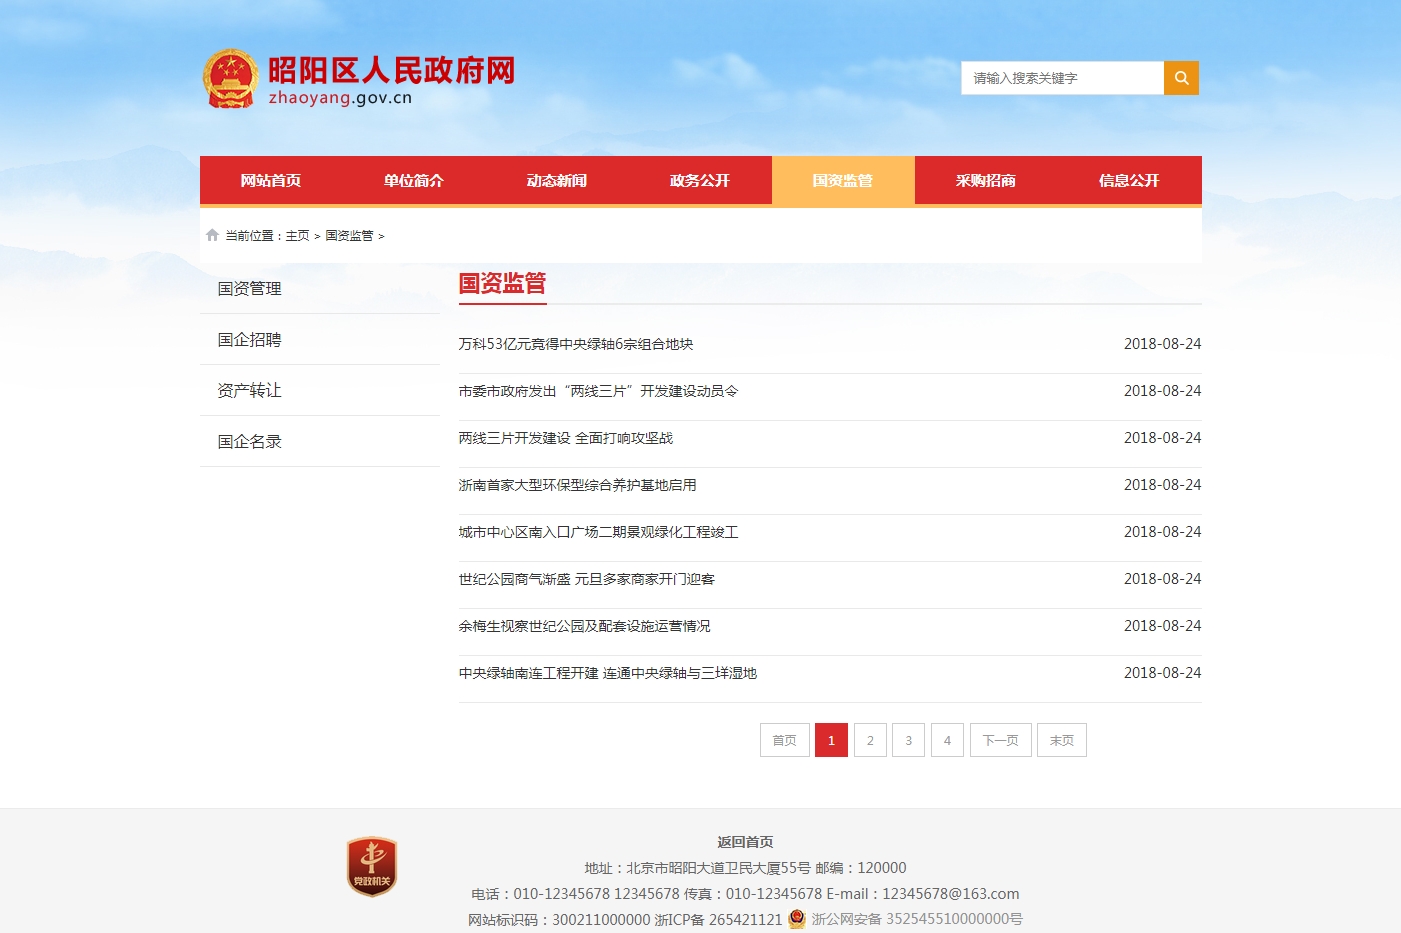This screenshot has height=933, width=1401.
Task: Open the 国企名录 sidebar entry
Action: pyautogui.click(x=250, y=442)
